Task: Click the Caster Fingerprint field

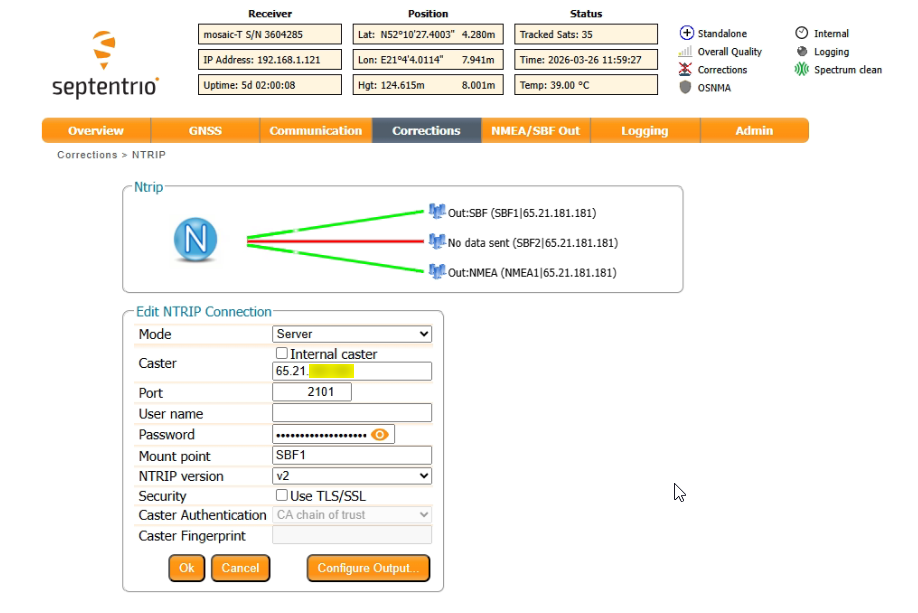Action: click(x=352, y=535)
